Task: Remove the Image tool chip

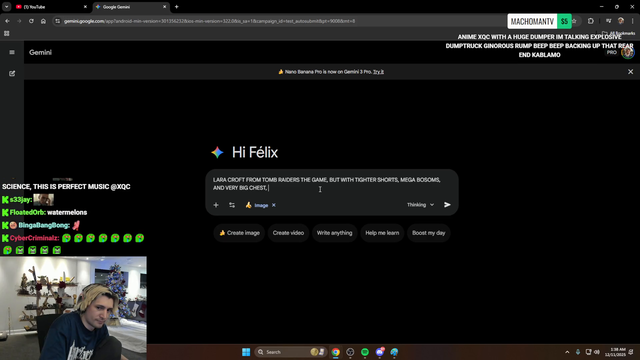Action: [274, 205]
